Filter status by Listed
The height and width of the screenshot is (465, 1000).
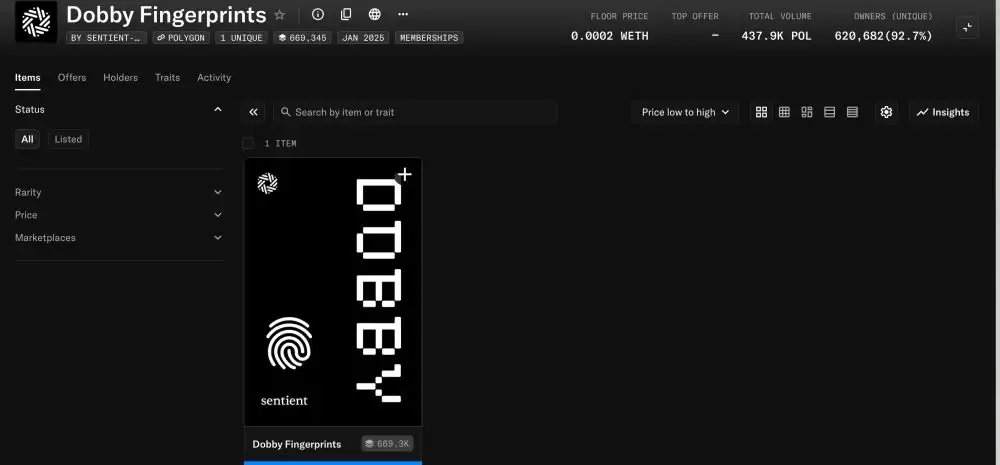click(x=68, y=139)
